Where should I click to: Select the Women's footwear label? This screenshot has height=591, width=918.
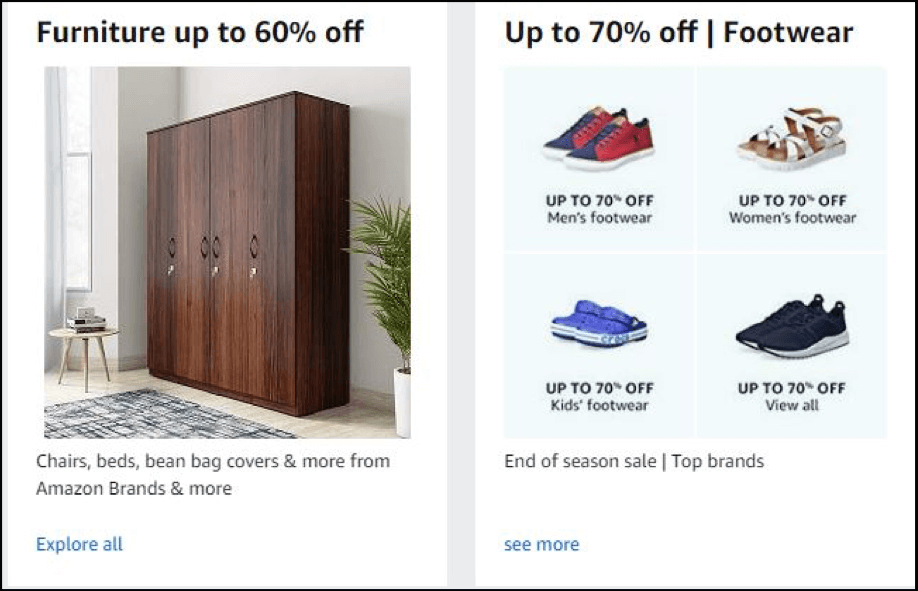[792, 218]
